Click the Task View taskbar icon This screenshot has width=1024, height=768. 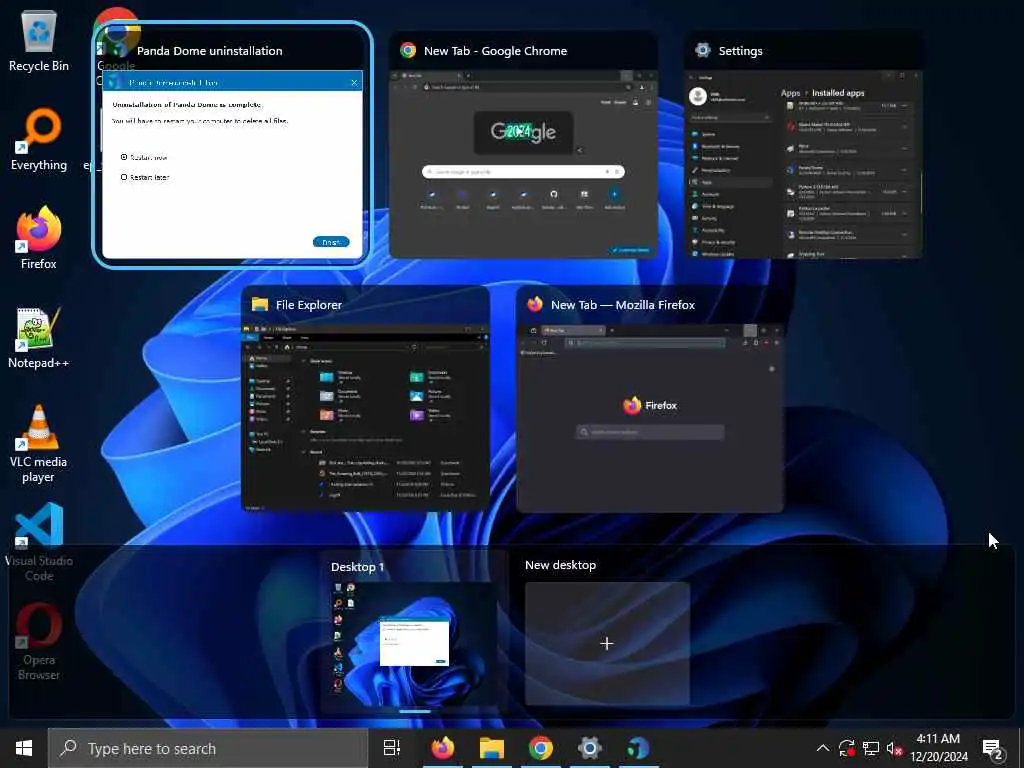click(392, 748)
